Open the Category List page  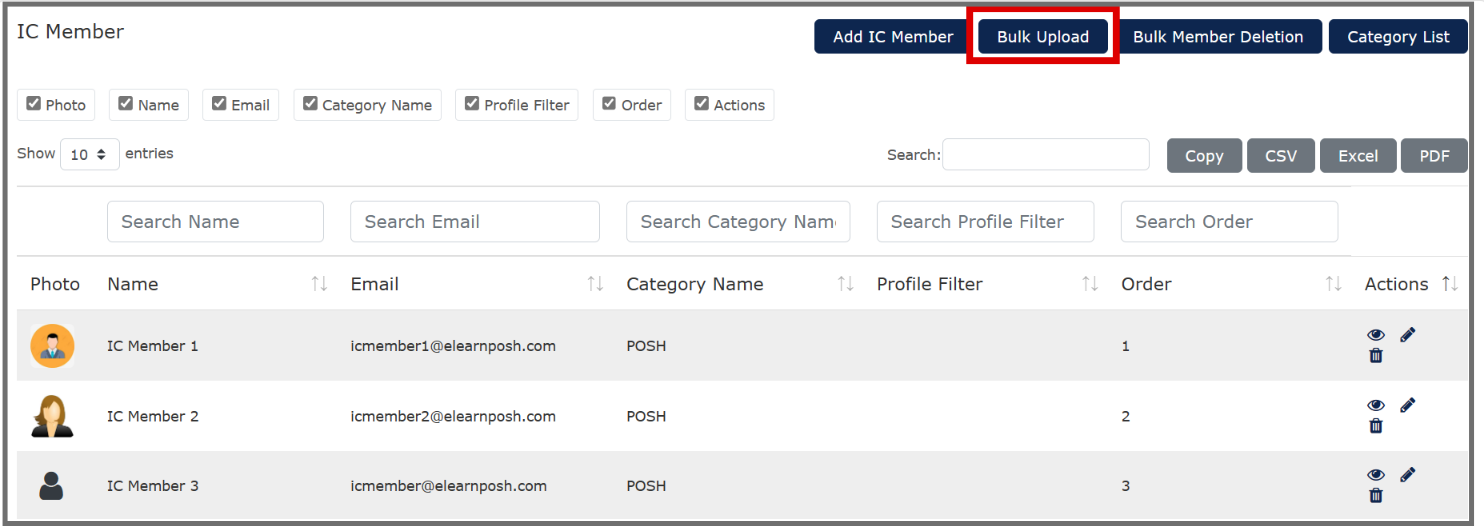[1397, 37]
